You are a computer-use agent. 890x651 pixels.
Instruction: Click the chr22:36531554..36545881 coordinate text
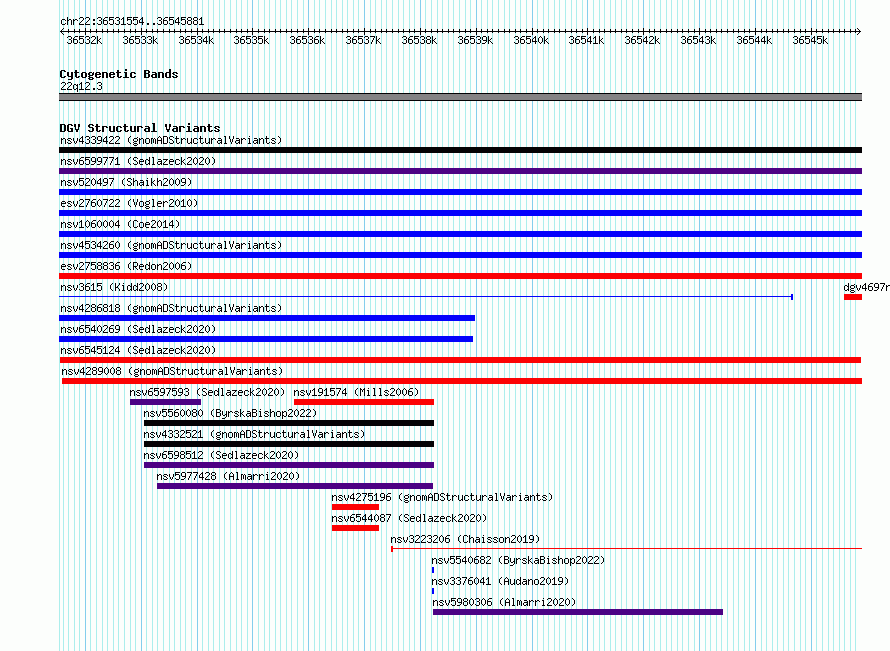(x=132, y=21)
